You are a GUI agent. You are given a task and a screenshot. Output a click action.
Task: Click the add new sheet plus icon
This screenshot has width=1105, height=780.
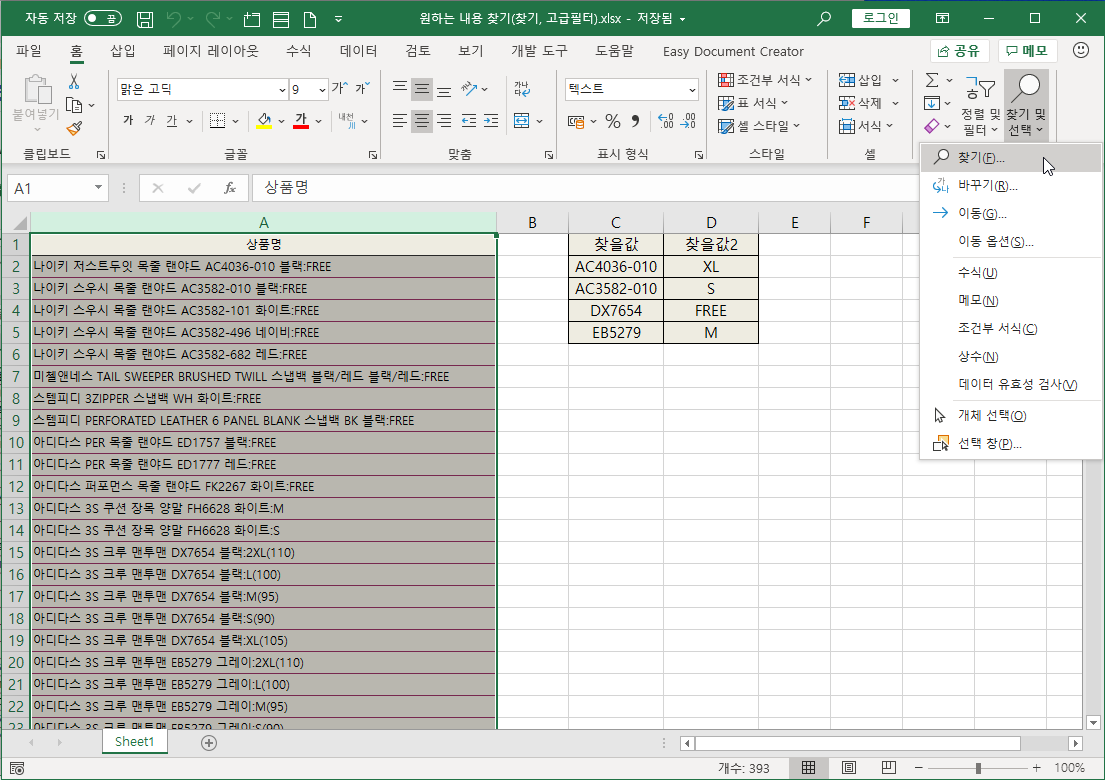209,743
